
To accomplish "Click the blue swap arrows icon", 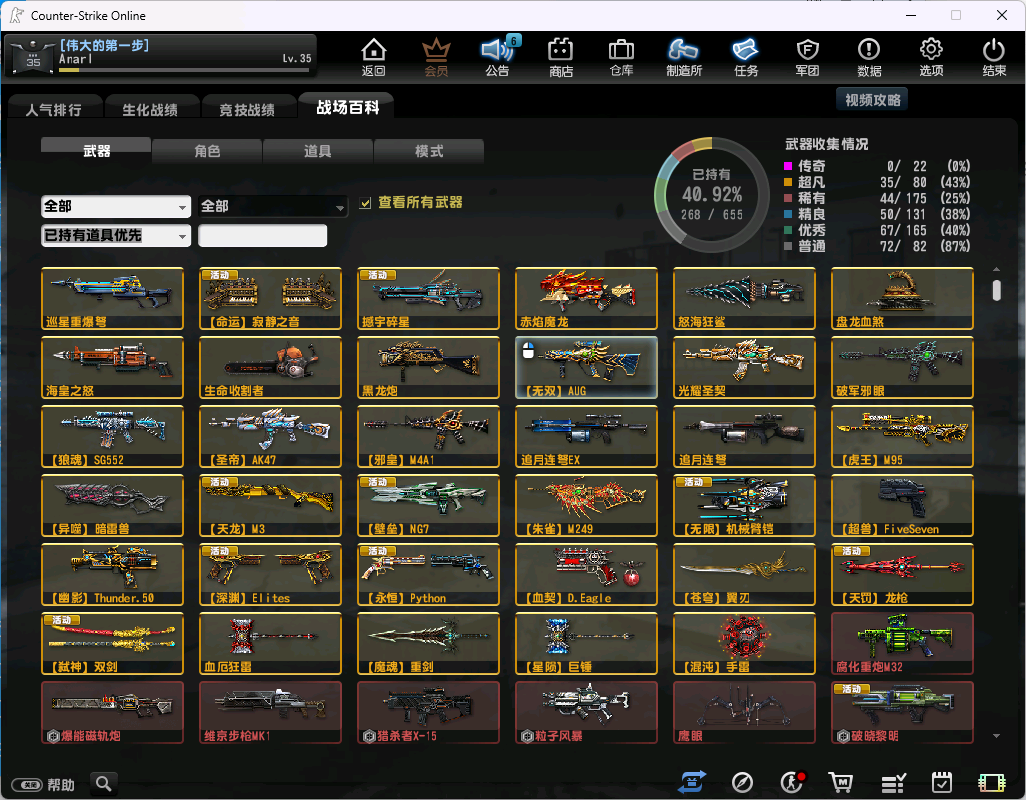I will click(x=692, y=782).
